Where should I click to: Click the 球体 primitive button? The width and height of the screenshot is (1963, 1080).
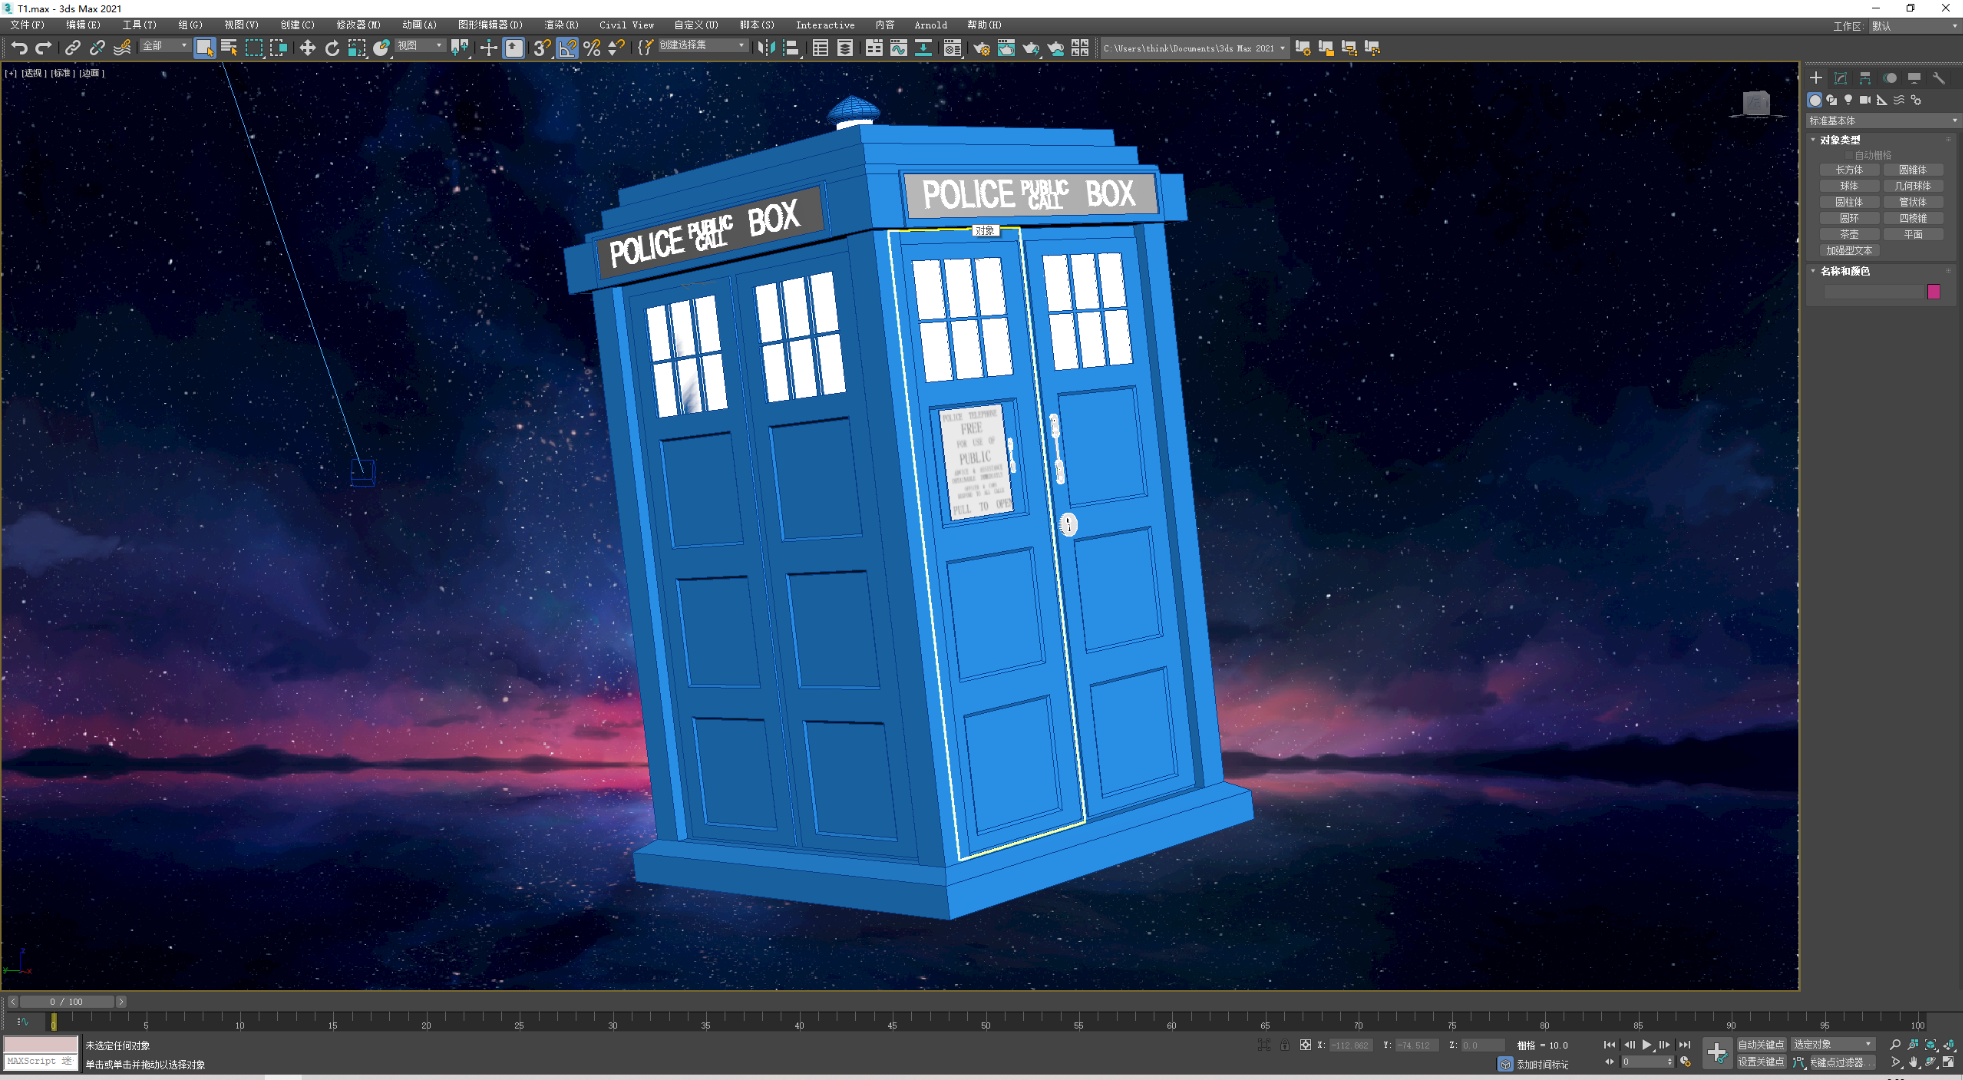click(1849, 186)
